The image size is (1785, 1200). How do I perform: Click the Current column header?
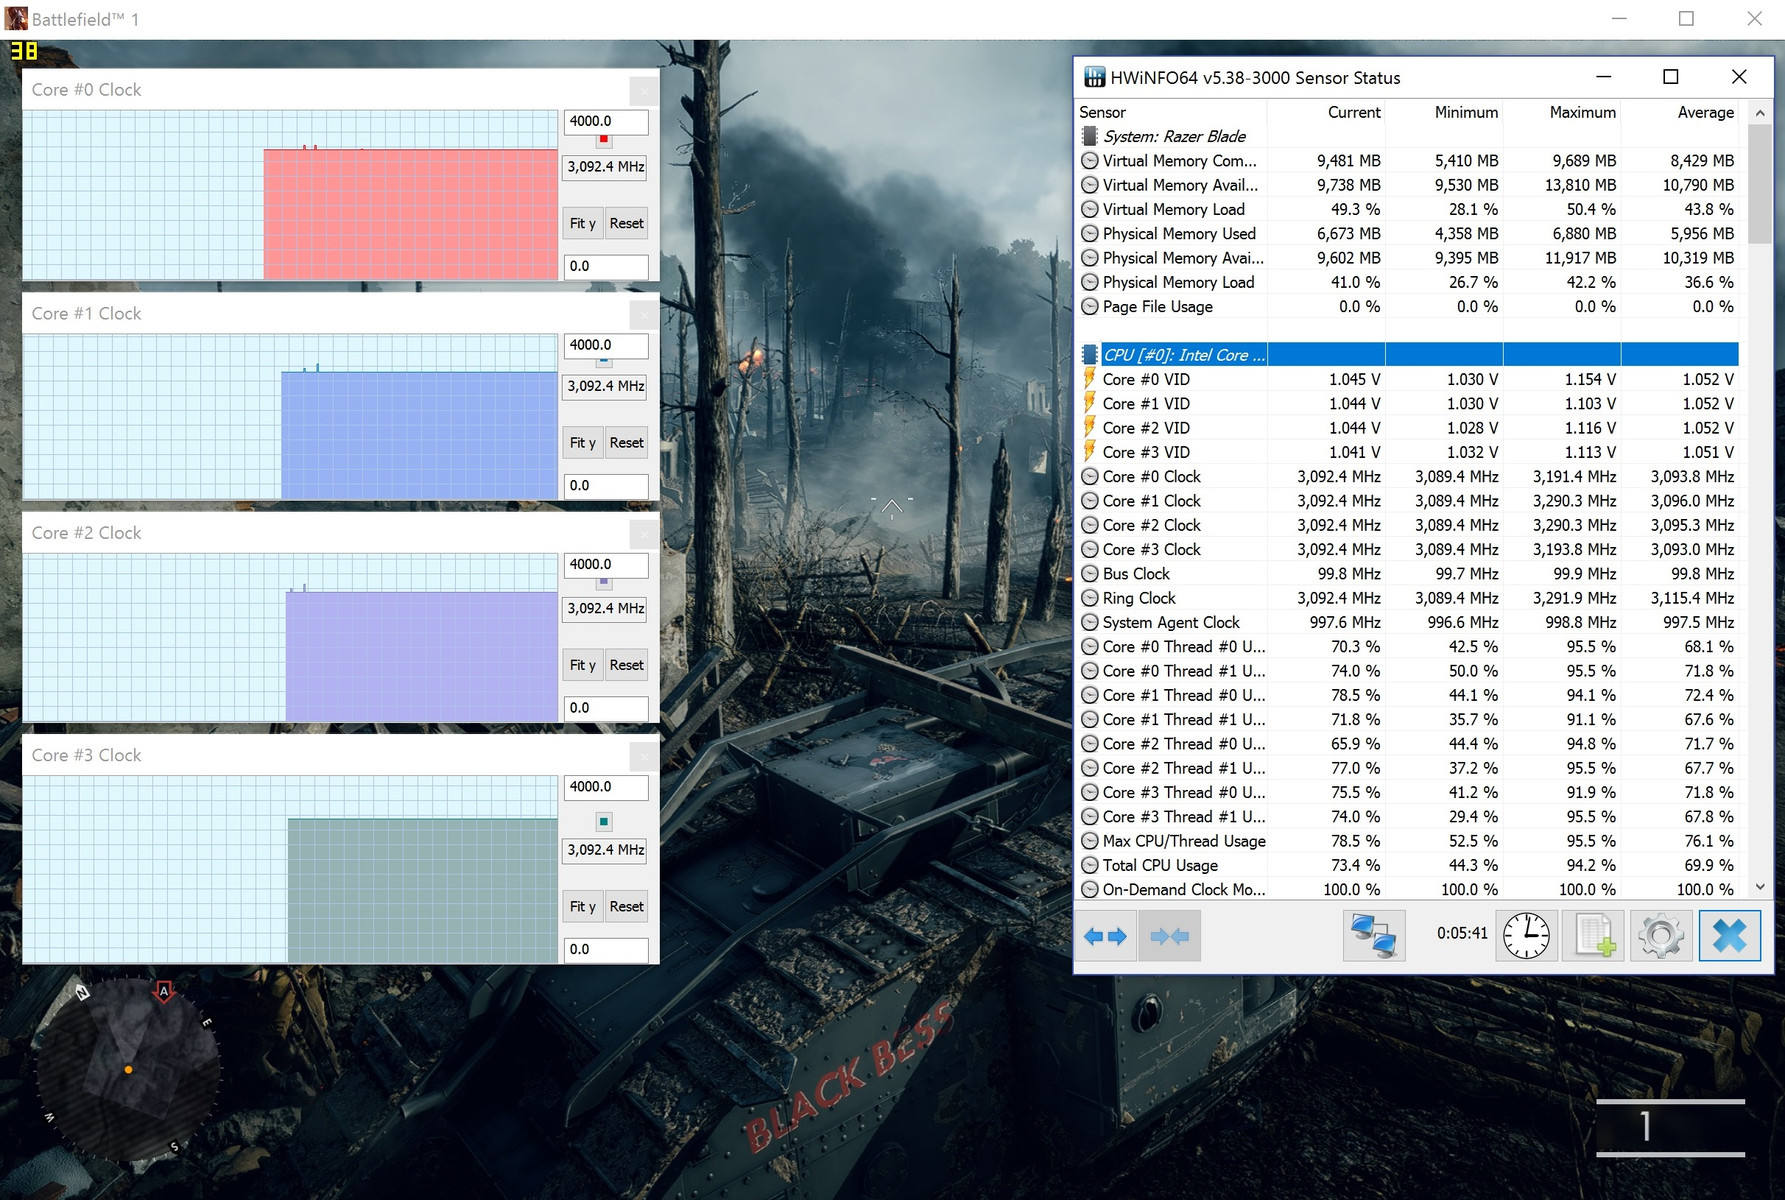tap(1326, 112)
